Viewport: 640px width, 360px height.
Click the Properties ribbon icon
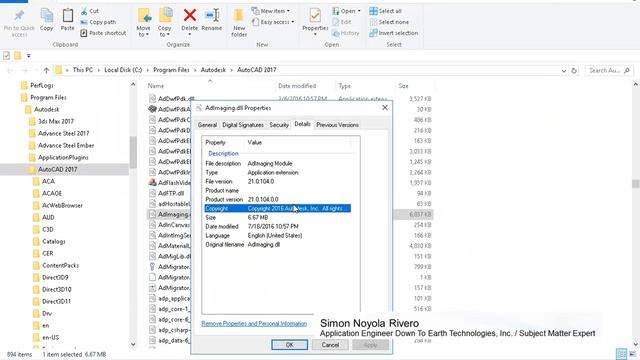(315, 16)
